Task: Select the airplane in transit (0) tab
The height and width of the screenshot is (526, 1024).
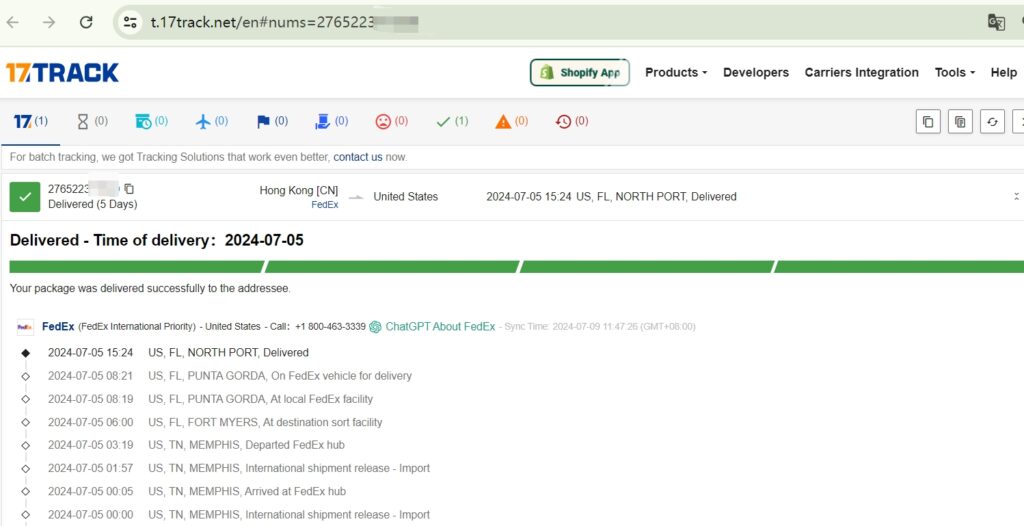Action: tap(212, 122)
